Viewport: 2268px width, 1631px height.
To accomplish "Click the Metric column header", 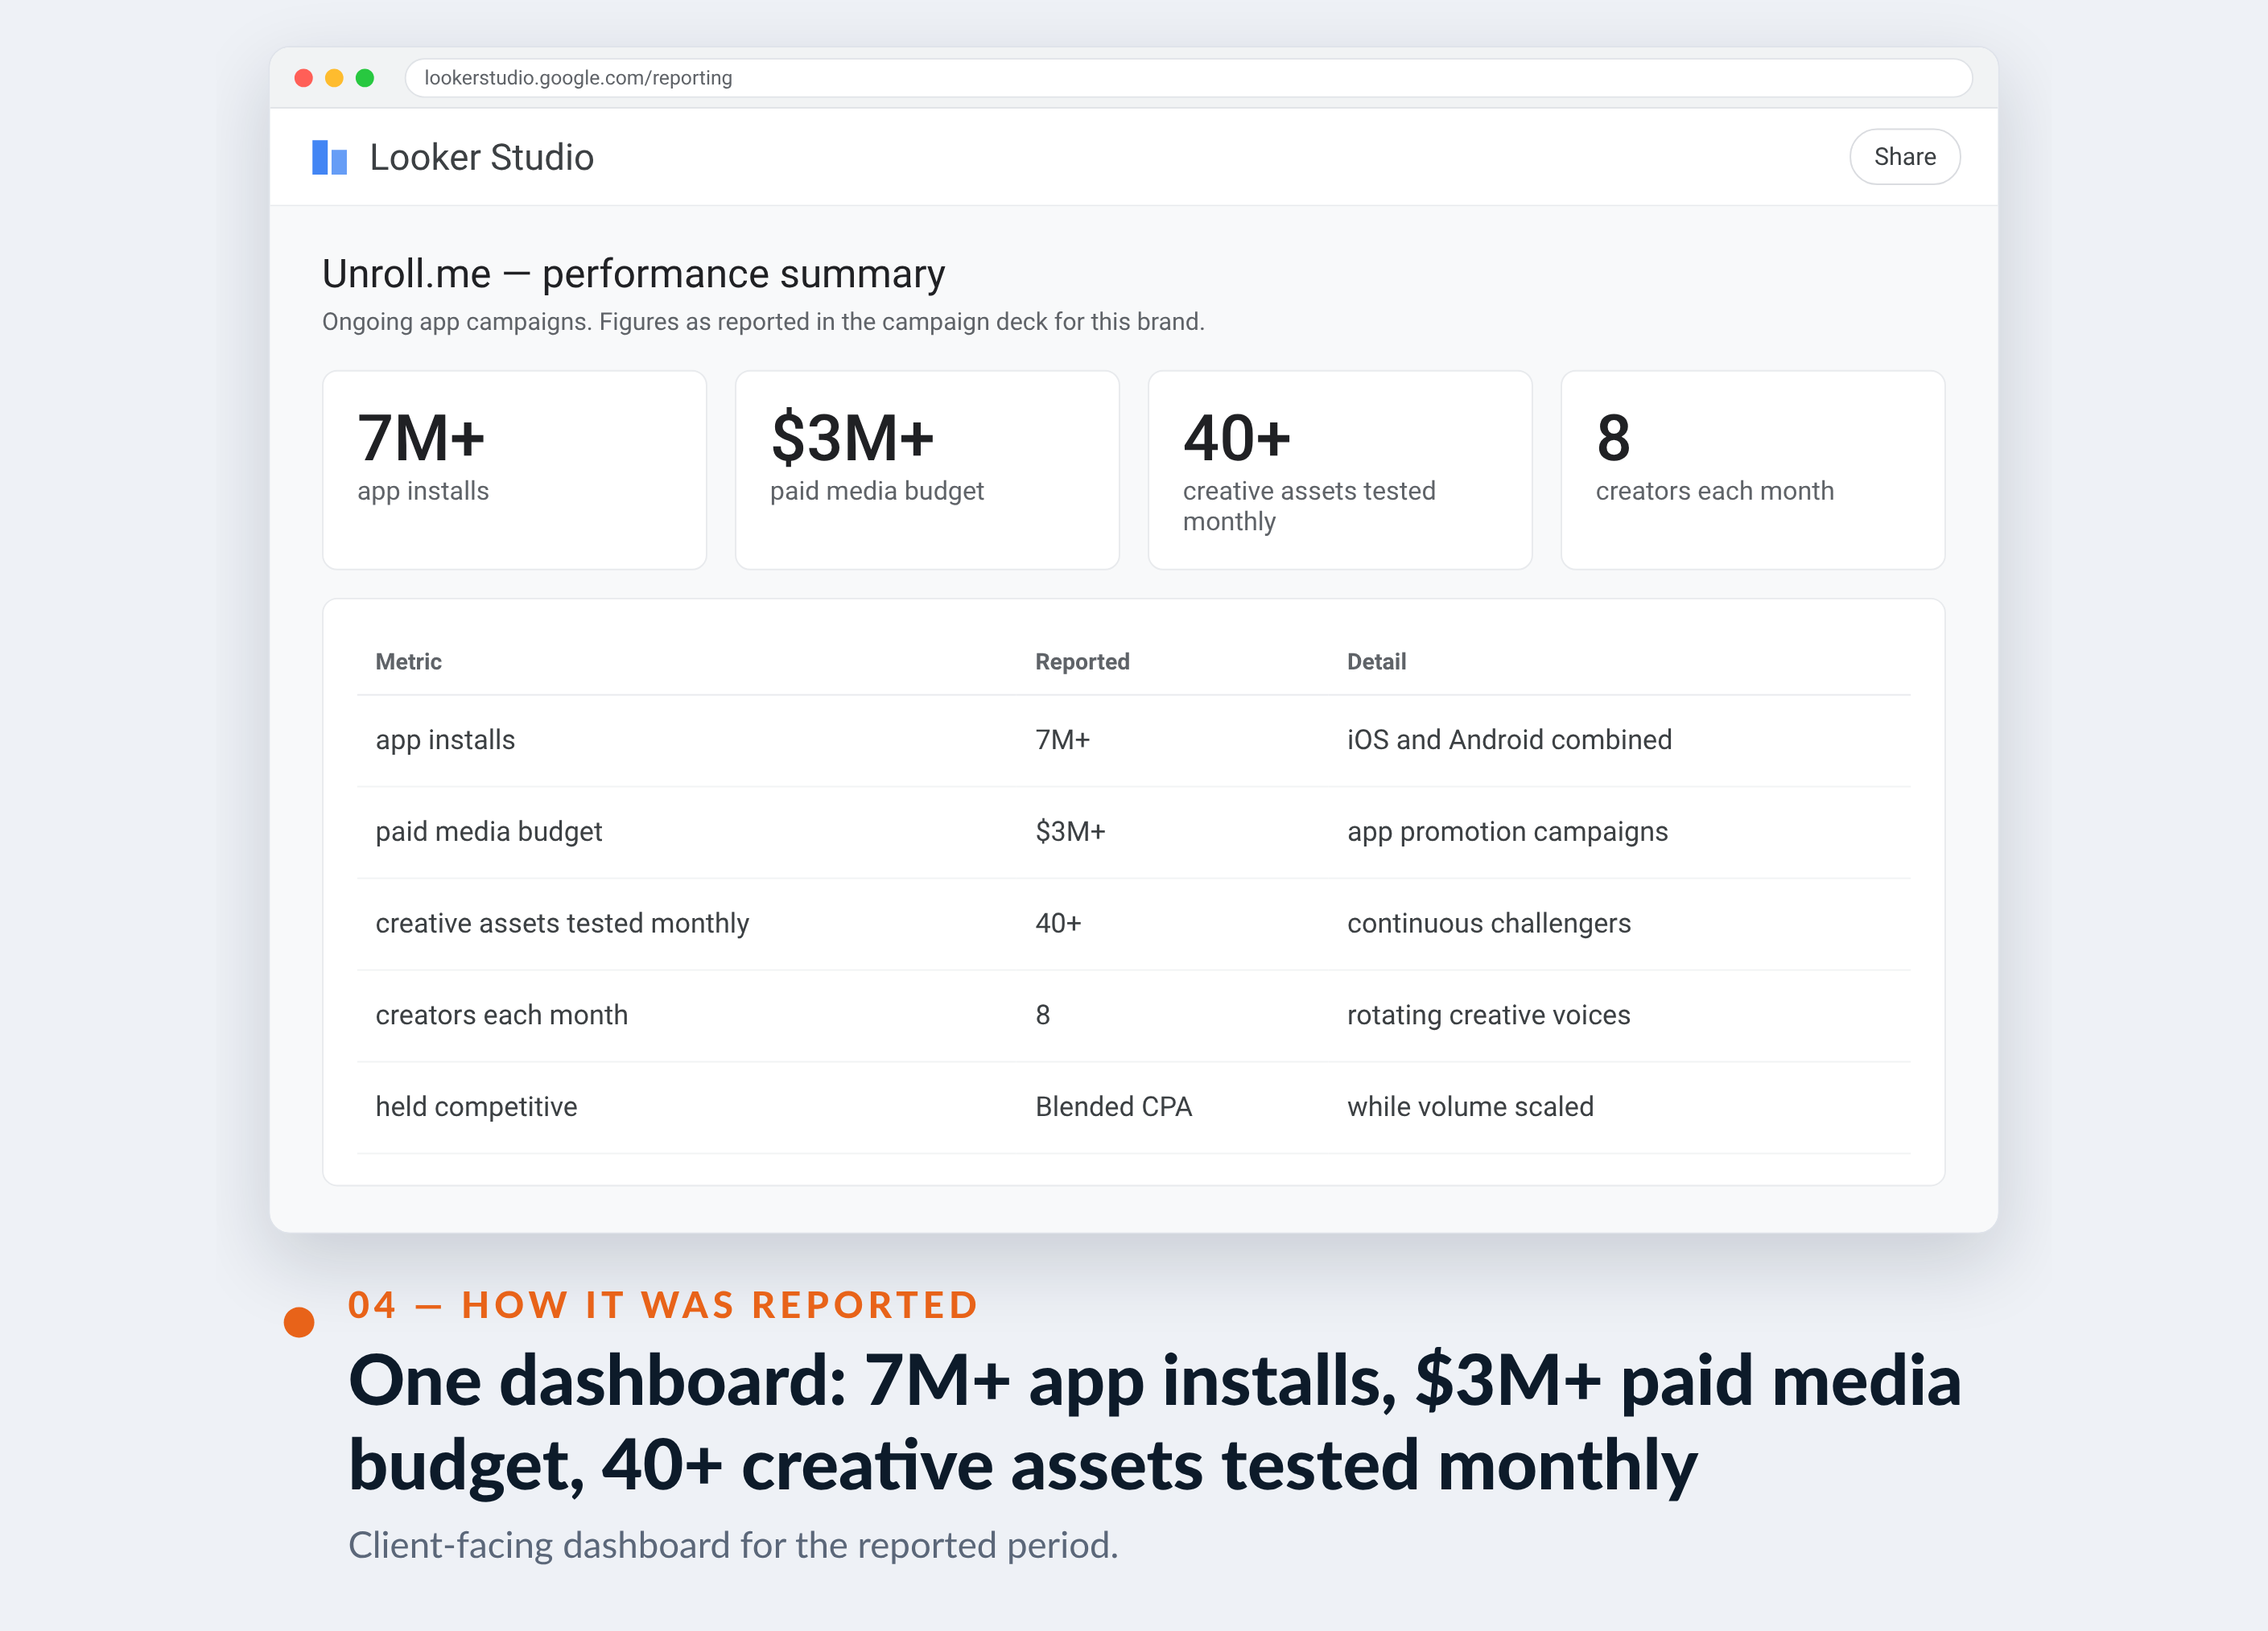I will [408, 661].
